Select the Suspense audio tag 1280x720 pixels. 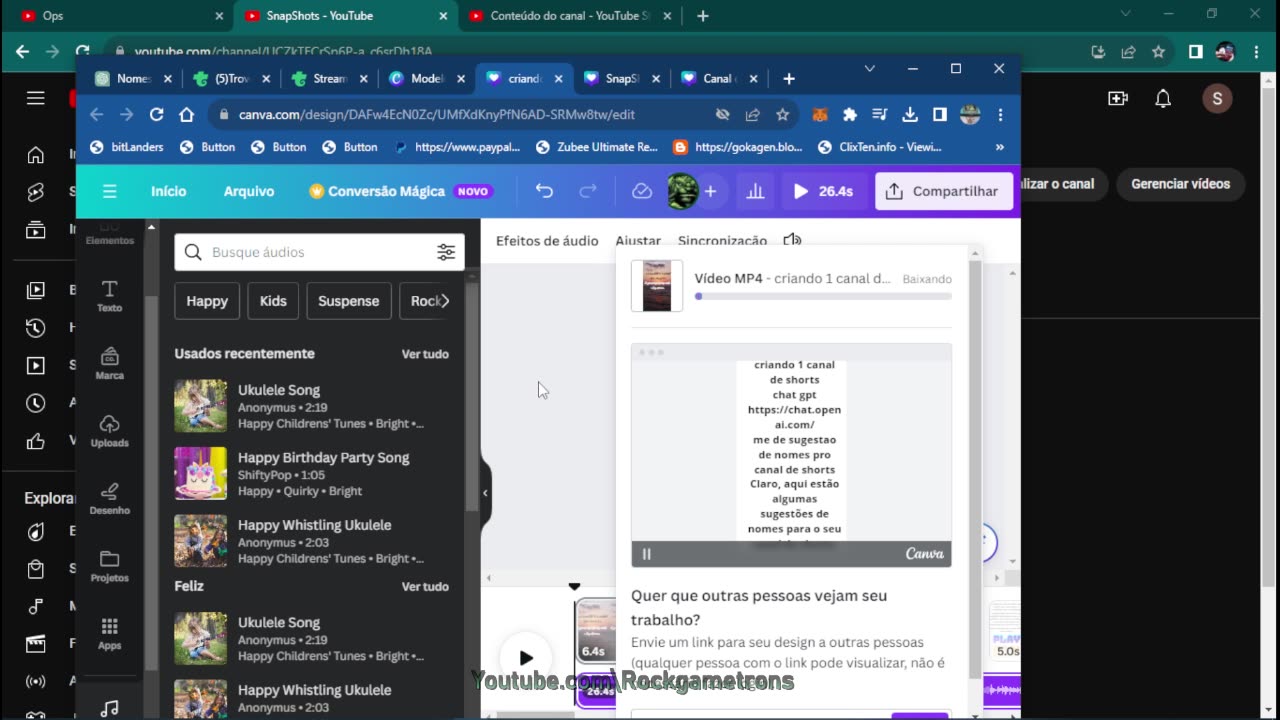[348, 301]
